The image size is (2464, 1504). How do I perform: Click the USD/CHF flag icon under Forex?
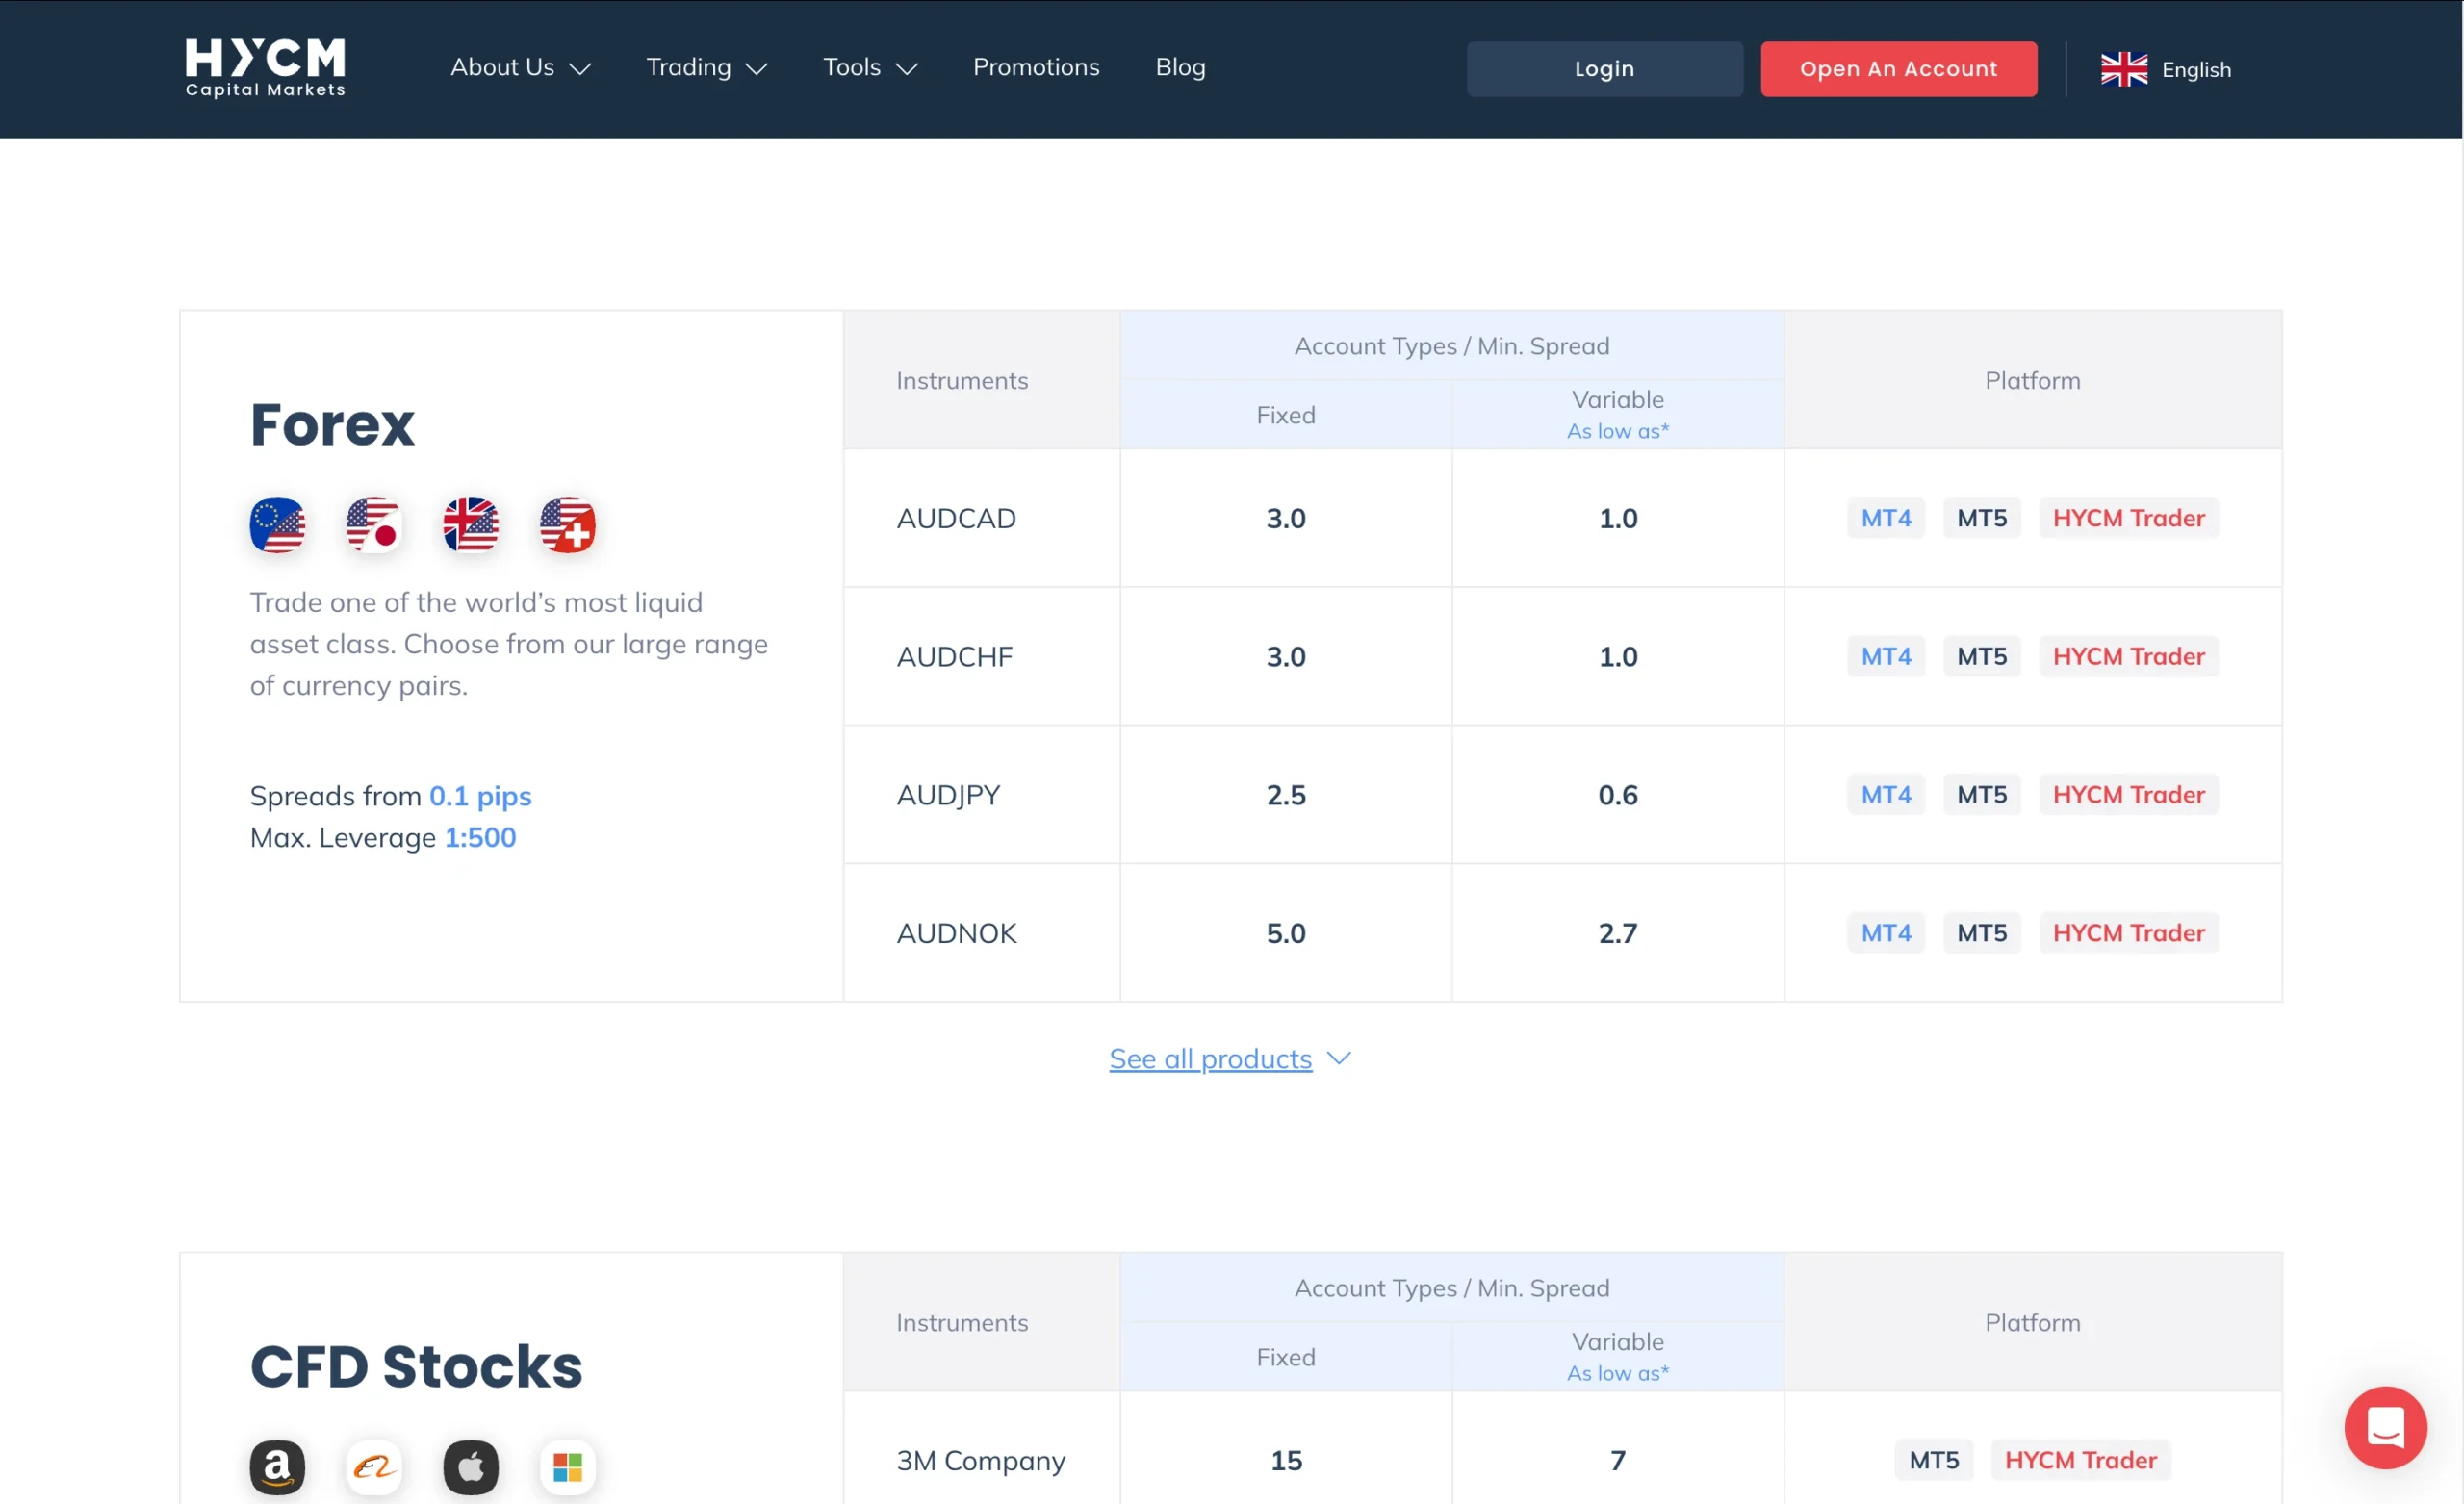click(568, 525)
